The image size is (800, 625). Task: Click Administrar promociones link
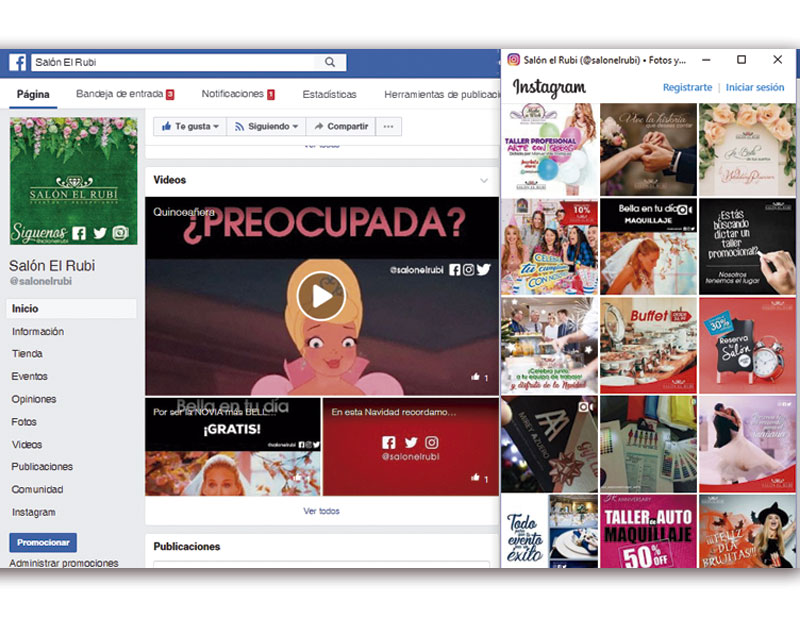(x=64, y=563)
